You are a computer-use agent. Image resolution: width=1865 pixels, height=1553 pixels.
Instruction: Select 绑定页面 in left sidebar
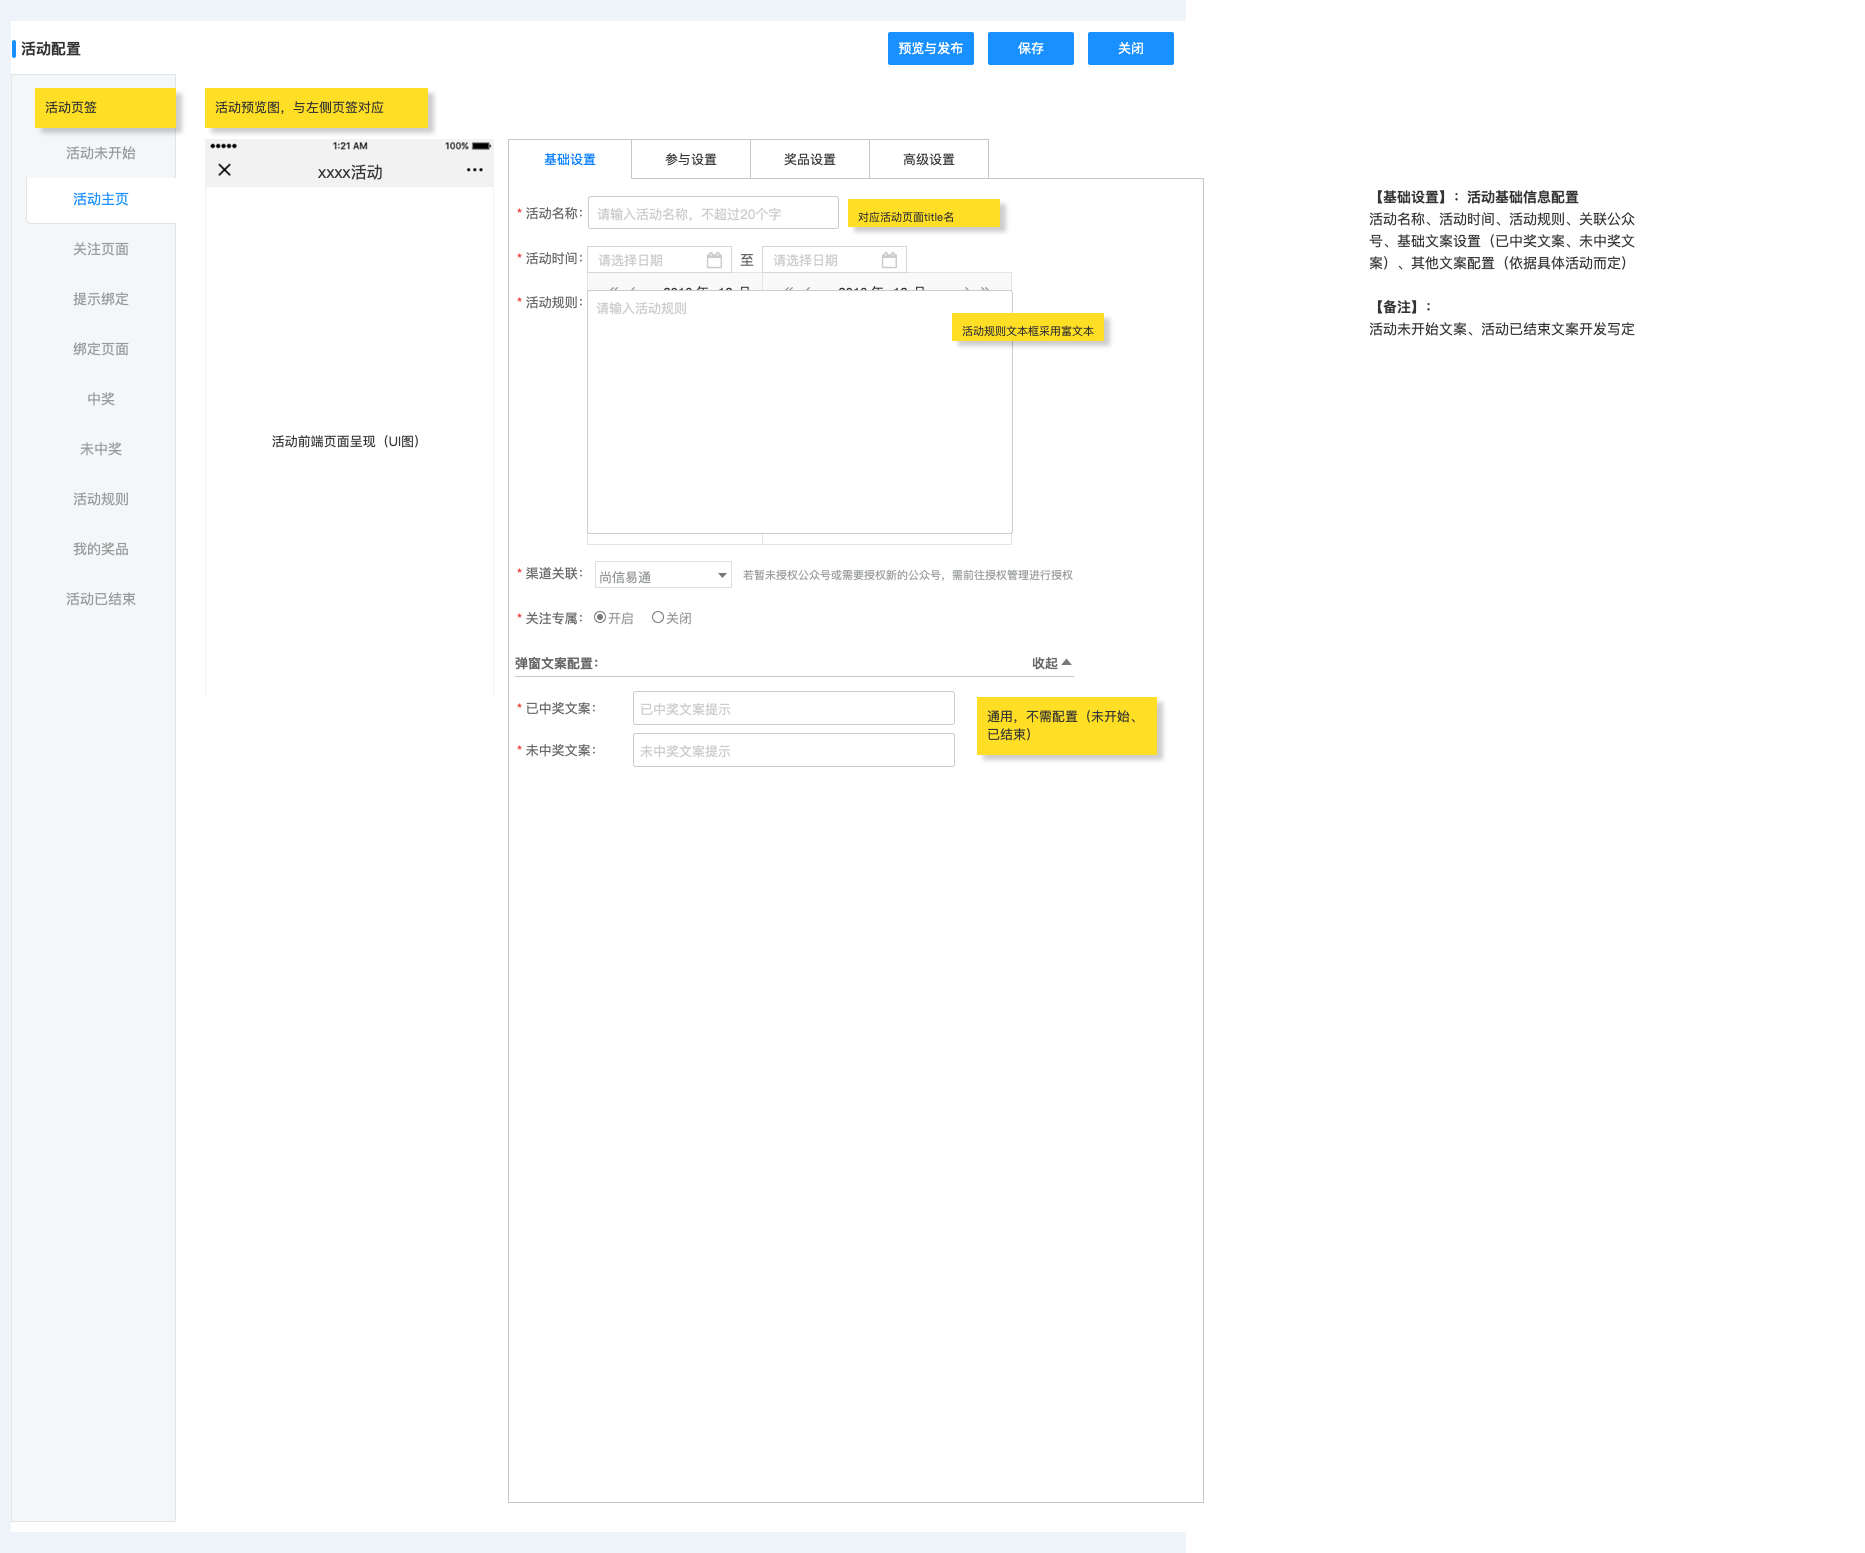tap(101, 349)
